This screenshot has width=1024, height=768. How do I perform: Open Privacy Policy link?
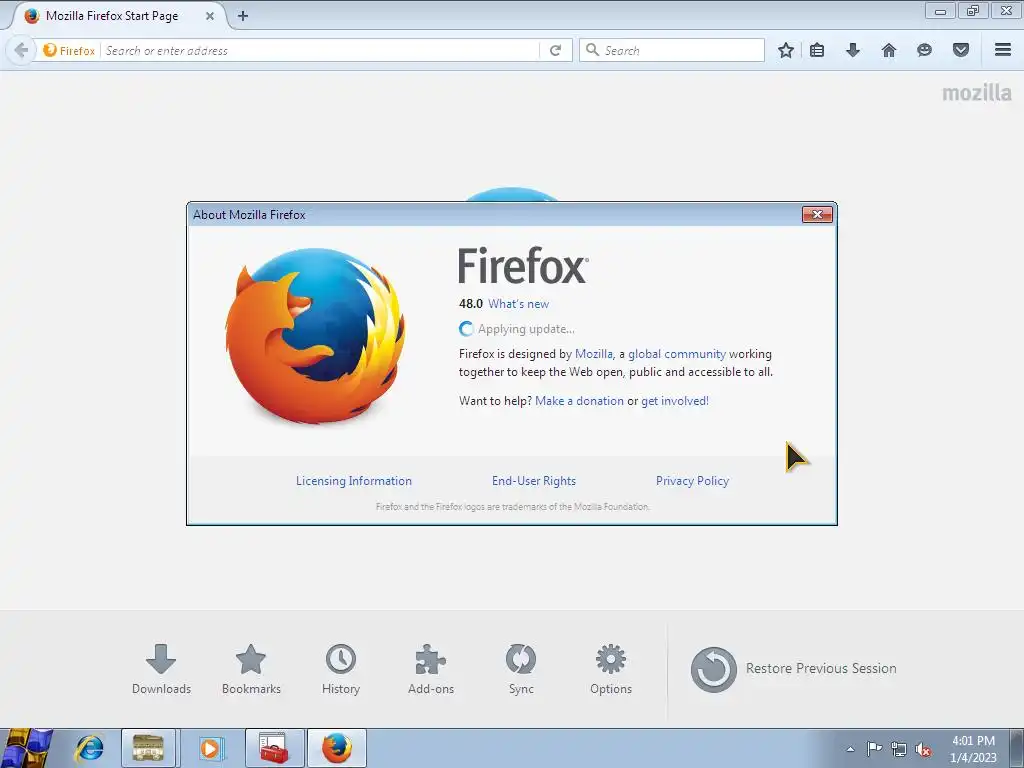pos(692,481)
